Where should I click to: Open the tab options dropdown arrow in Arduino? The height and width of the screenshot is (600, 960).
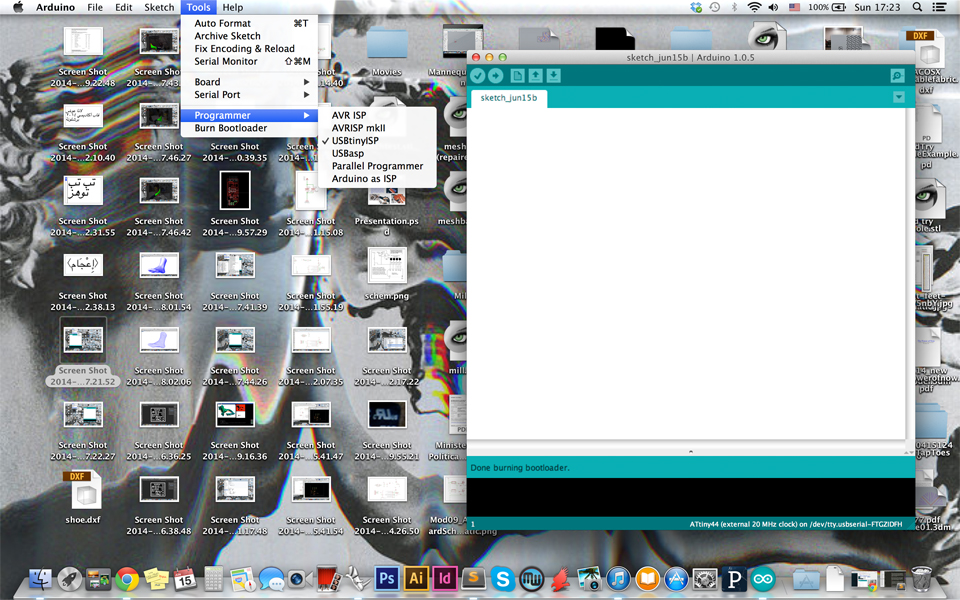(898, 97)
